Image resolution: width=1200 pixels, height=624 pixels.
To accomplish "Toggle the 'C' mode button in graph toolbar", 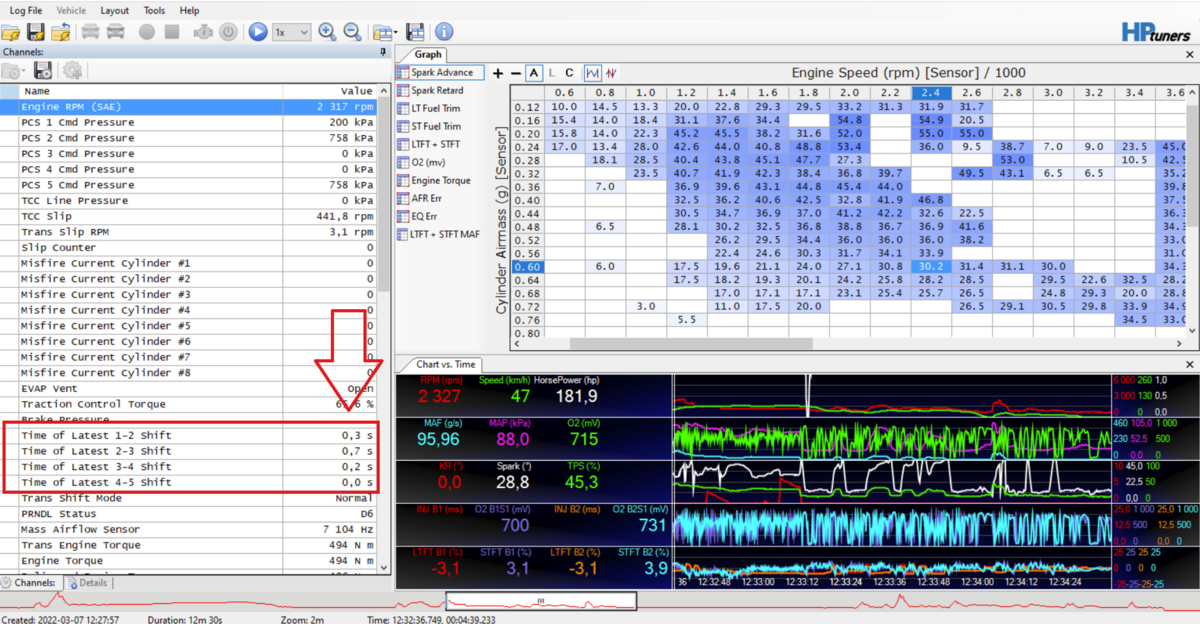I will [x=569, y=73].
